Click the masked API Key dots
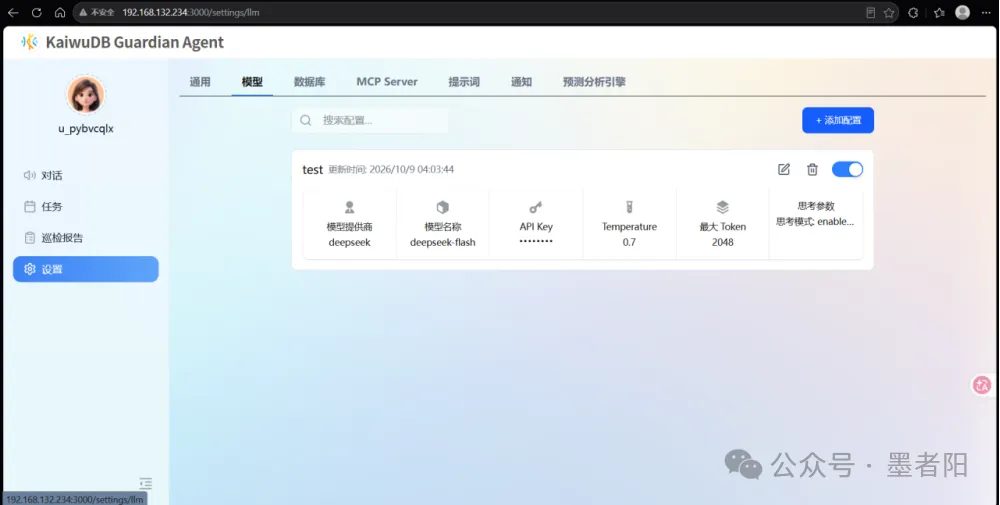This screenshot has height=505, width=1000. click(x=536, y=241)
